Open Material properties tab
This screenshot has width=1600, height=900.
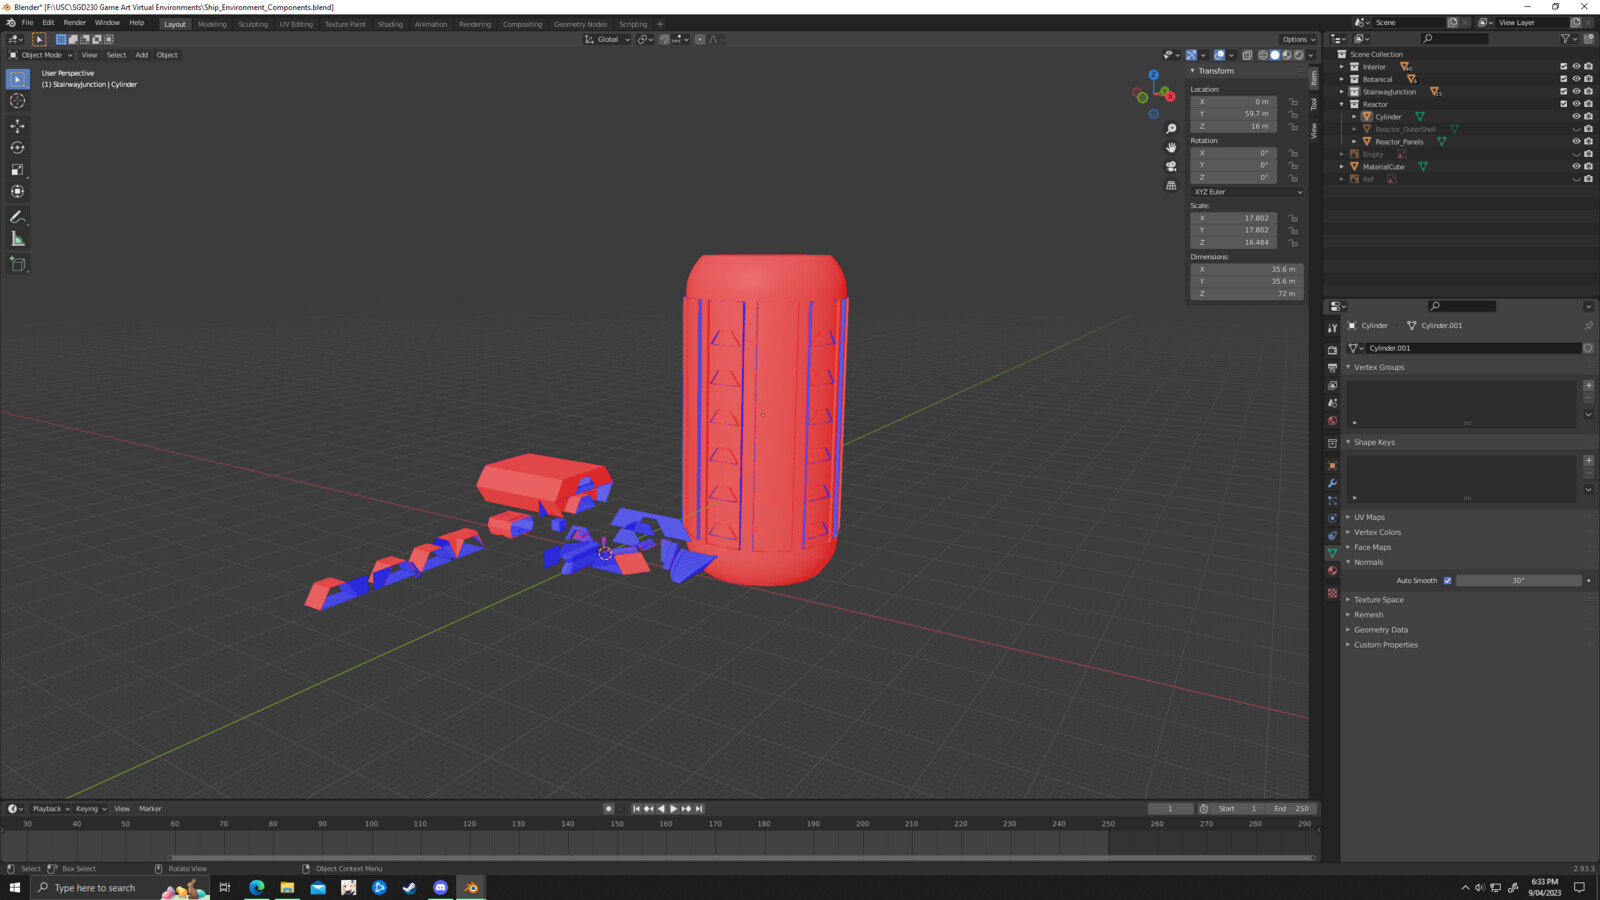point(1332,571)
